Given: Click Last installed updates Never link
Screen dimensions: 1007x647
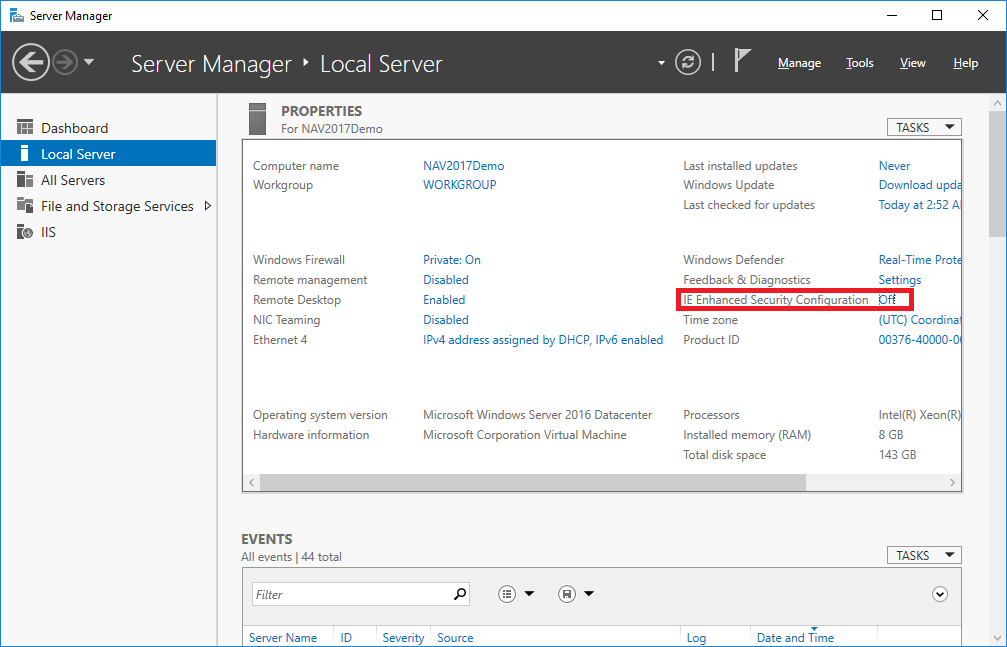Looking at the screenshot, I should tap(894, 166).
